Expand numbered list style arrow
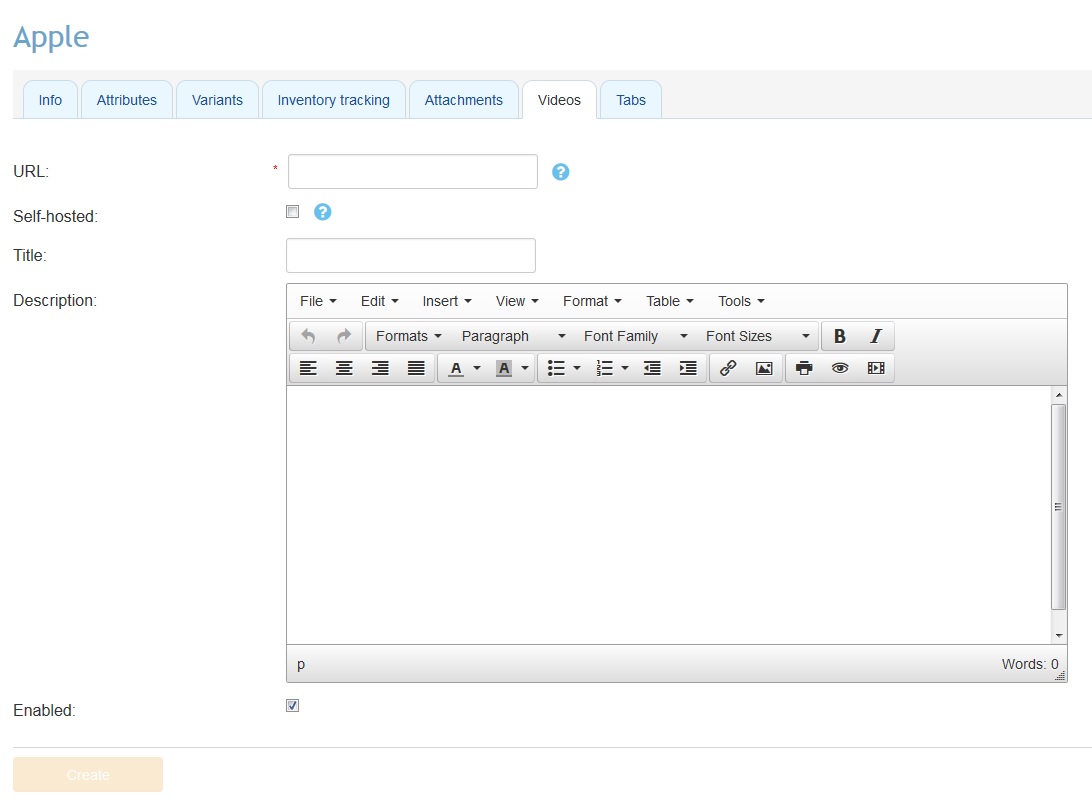1092x803 pixels. 625,368
